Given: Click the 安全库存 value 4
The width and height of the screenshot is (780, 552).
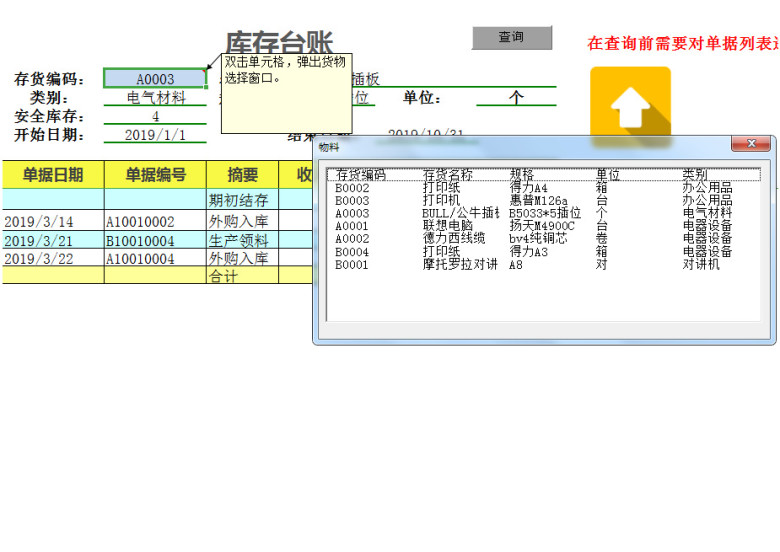Looking at the screenshot, I should pos(155,116).
